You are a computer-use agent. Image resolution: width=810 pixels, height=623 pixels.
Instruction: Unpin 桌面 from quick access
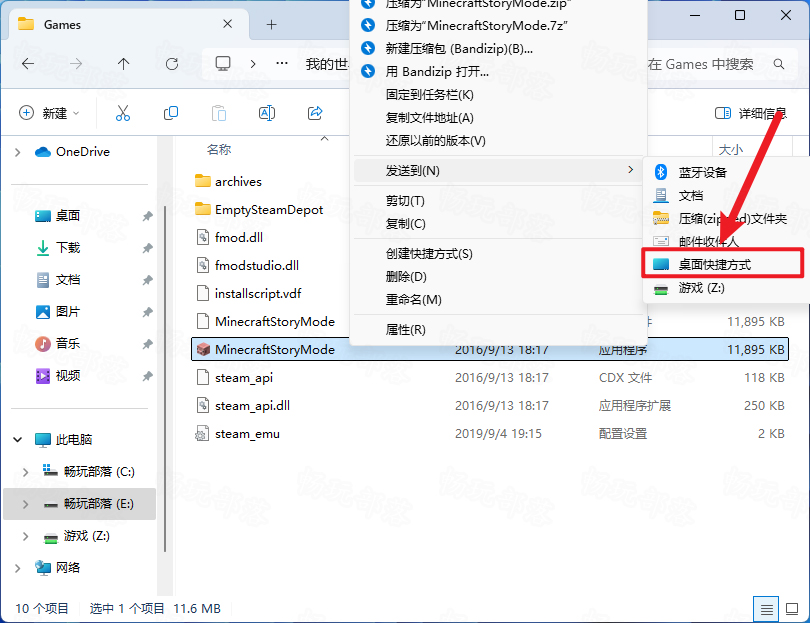pyautogui.click(x=148, y=216)
